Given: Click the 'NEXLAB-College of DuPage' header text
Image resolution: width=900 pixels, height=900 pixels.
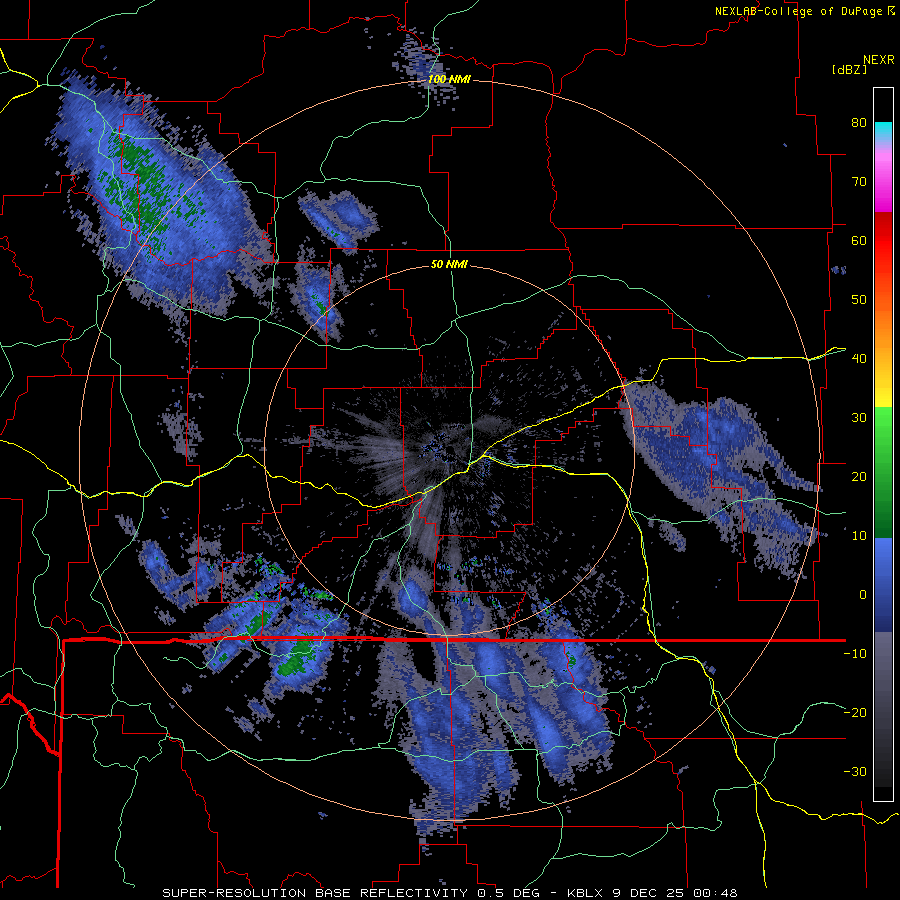Looking at the screenshot, I should pyautogui.click(x=800, y=11).
